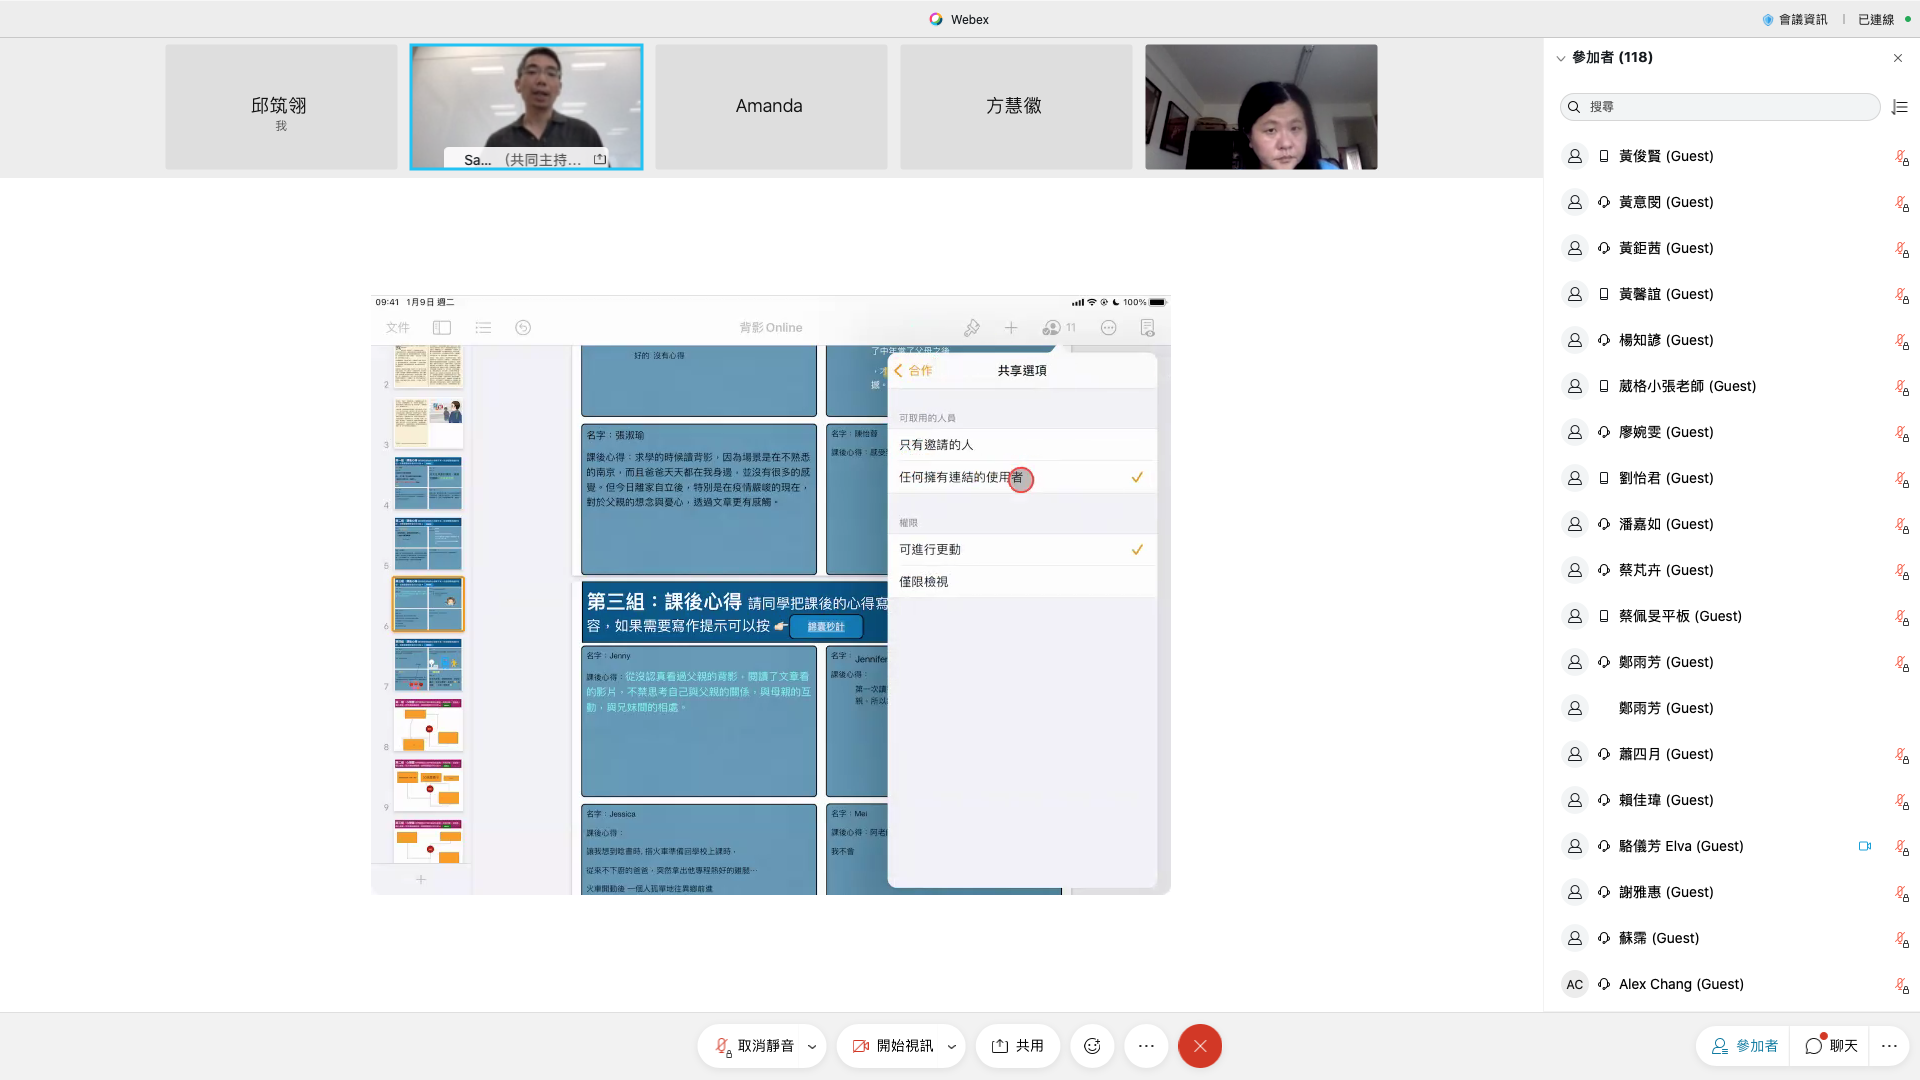1920x1080 pixels.
Task: Close the participants panel
Action: tap(1898, 58)
